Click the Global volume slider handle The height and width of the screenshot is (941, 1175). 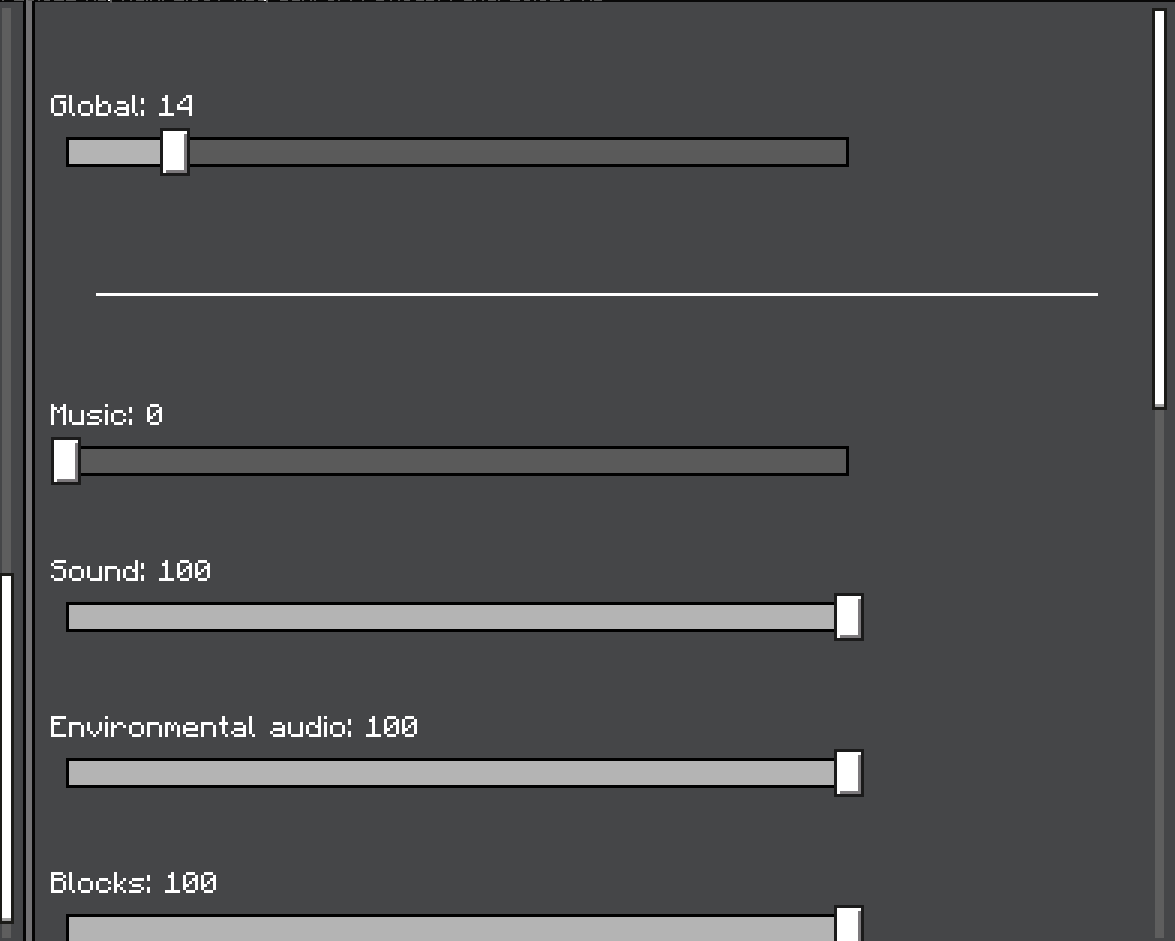[175, 152]
